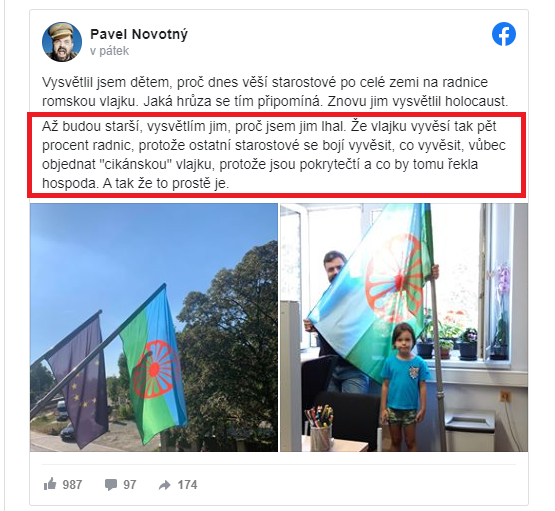Click the girl in the blue t-shirt

pos(404,386)
